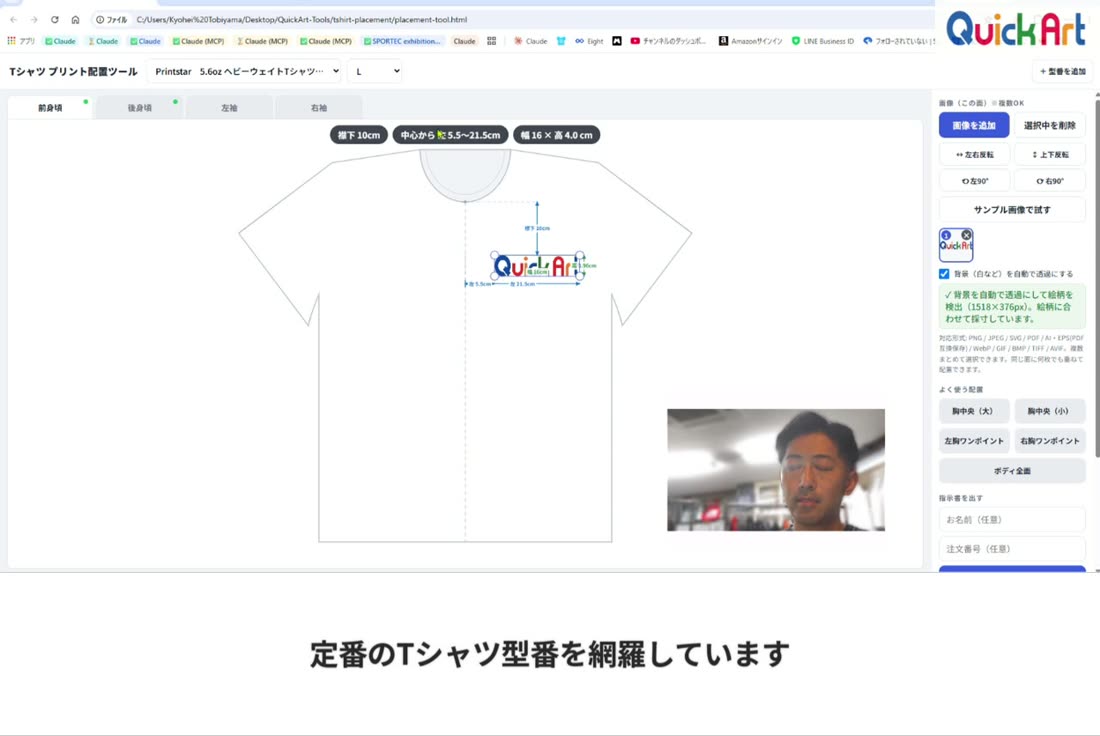Image resolution: width=1100 pixels, height=736 pixels.
Task: Click the address bar URL
Action: [x=302, y=20]
